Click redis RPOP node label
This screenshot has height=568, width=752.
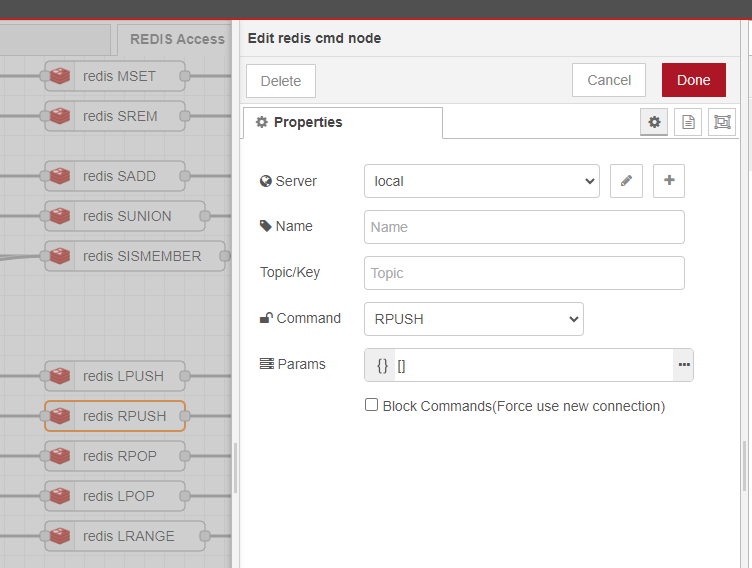120,456
